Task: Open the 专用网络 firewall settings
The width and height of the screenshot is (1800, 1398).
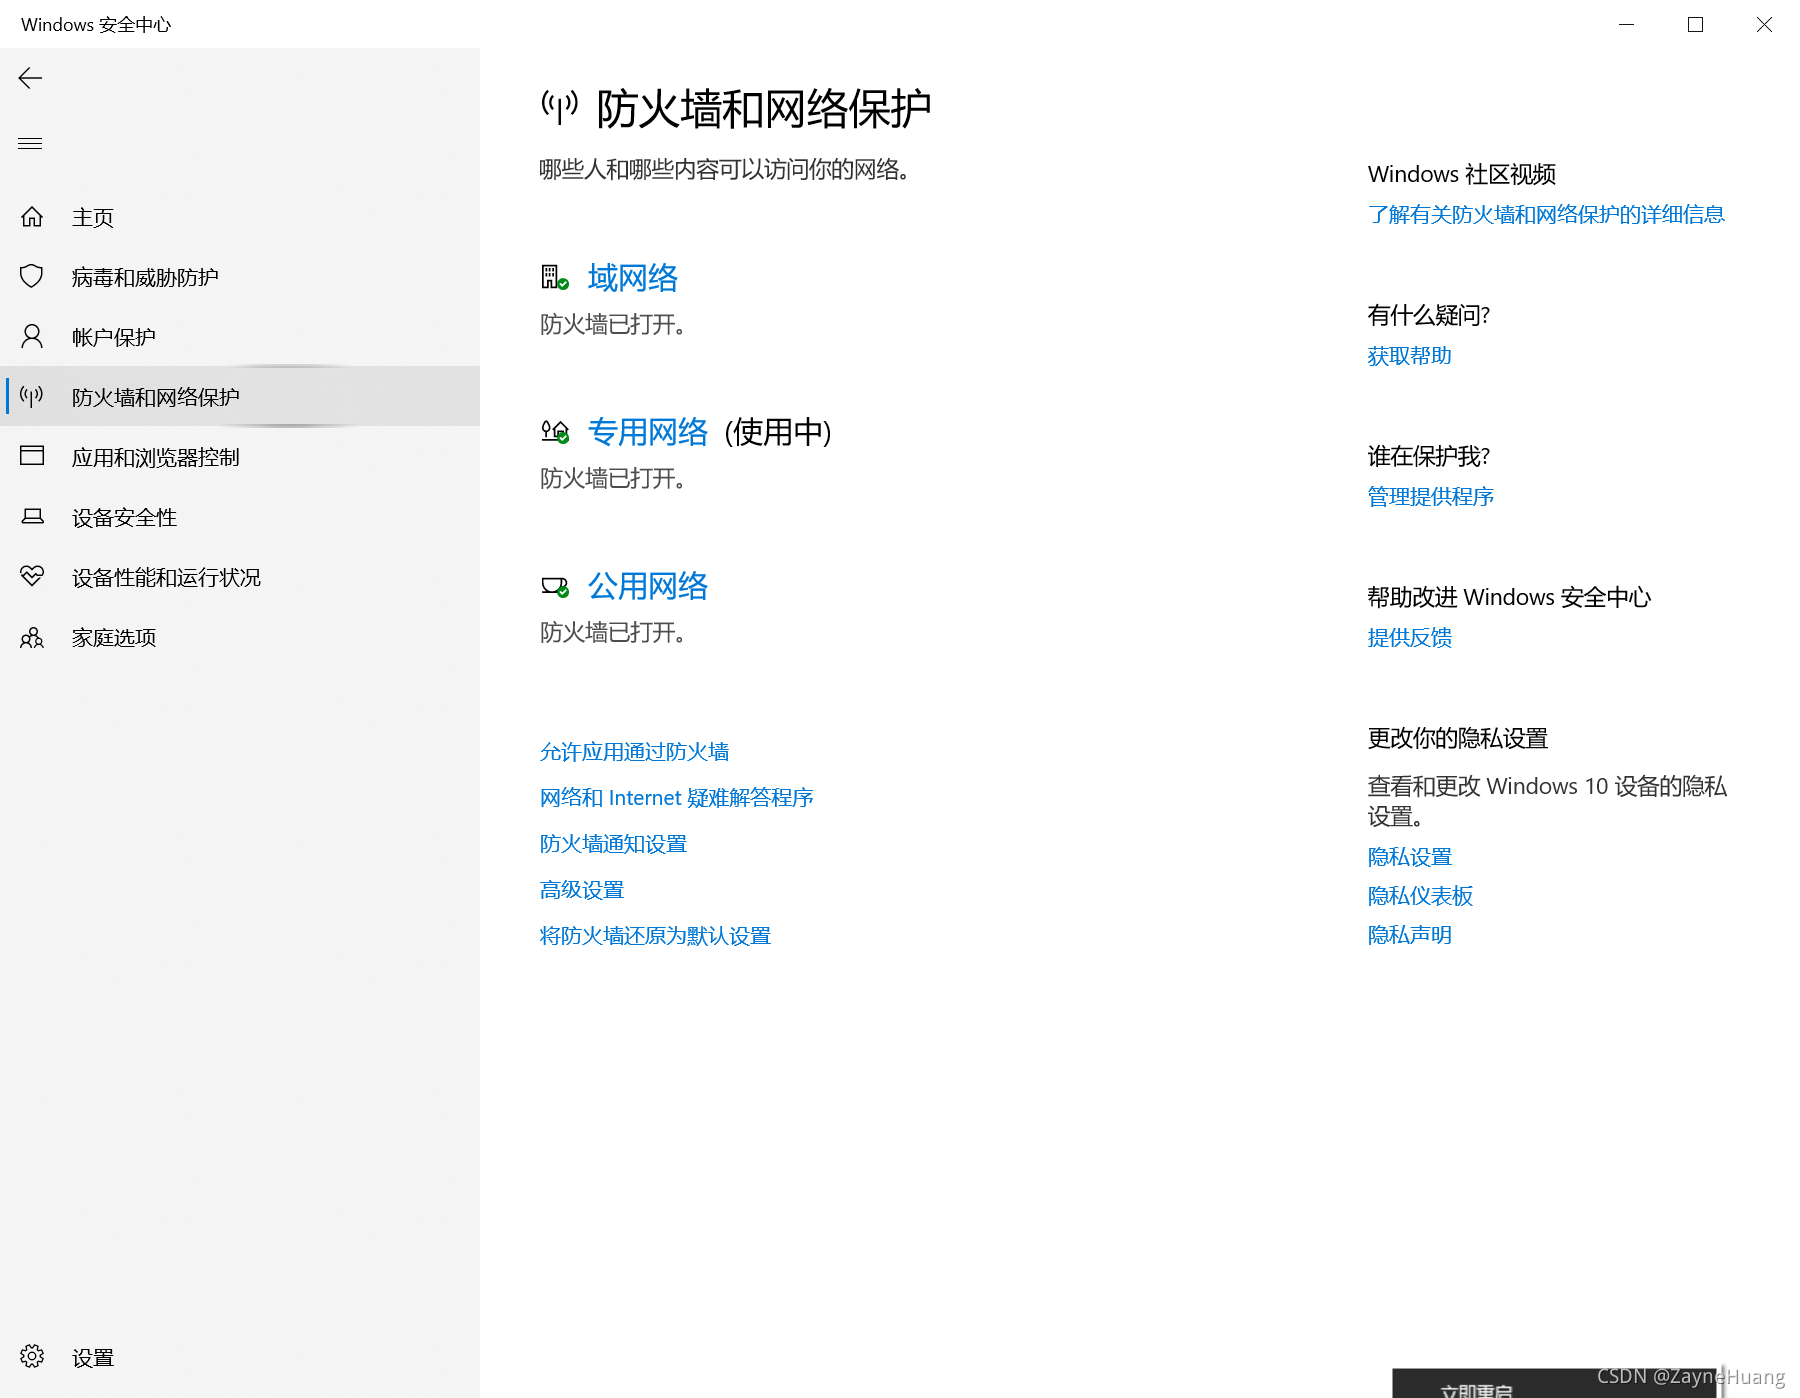Action: 647,431
